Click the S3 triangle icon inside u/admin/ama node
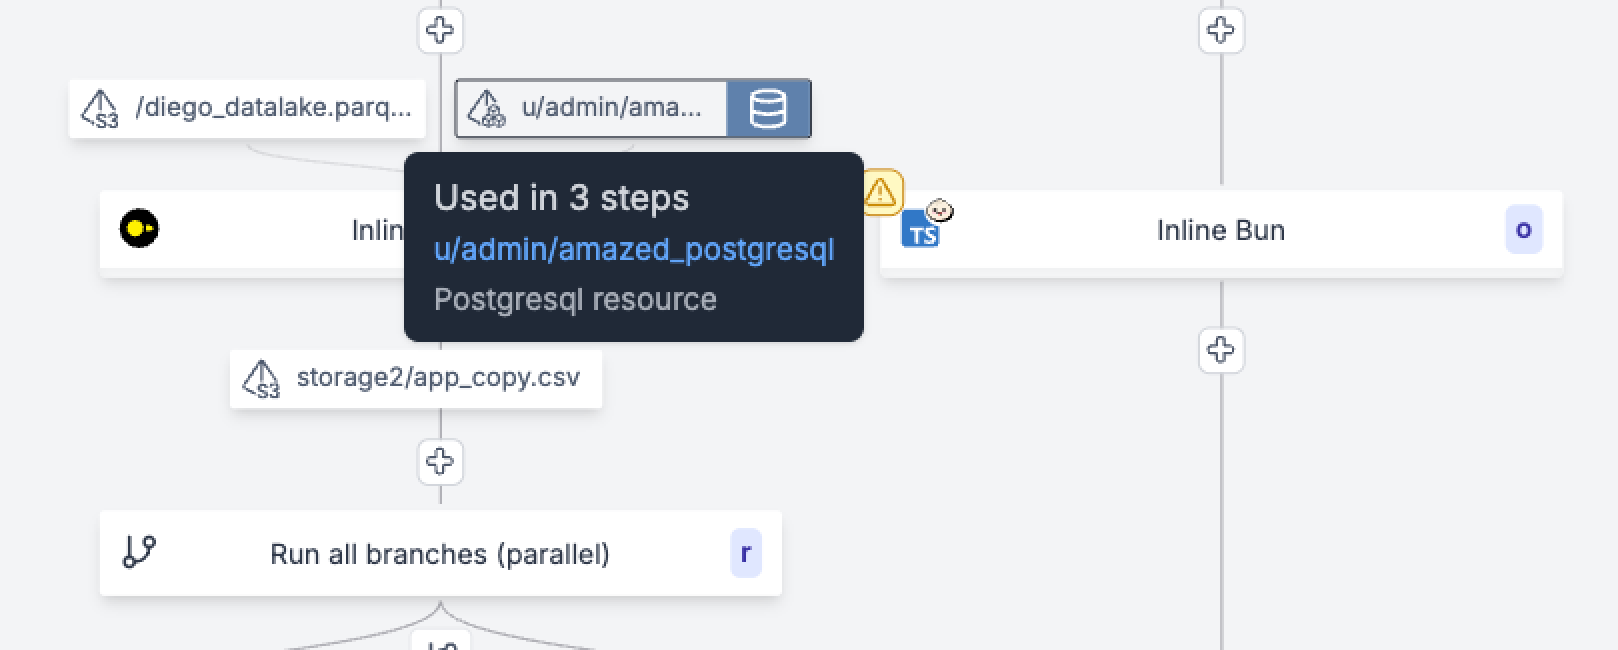 point(486,108)
